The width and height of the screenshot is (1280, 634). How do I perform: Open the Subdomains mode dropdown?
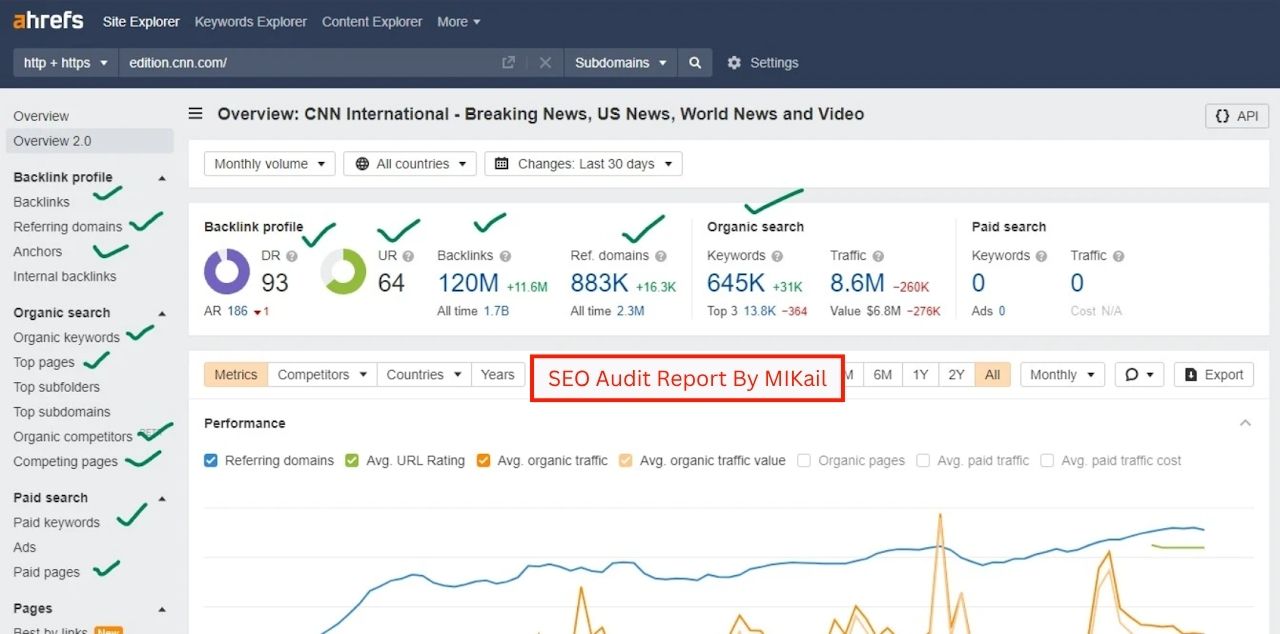620,62
